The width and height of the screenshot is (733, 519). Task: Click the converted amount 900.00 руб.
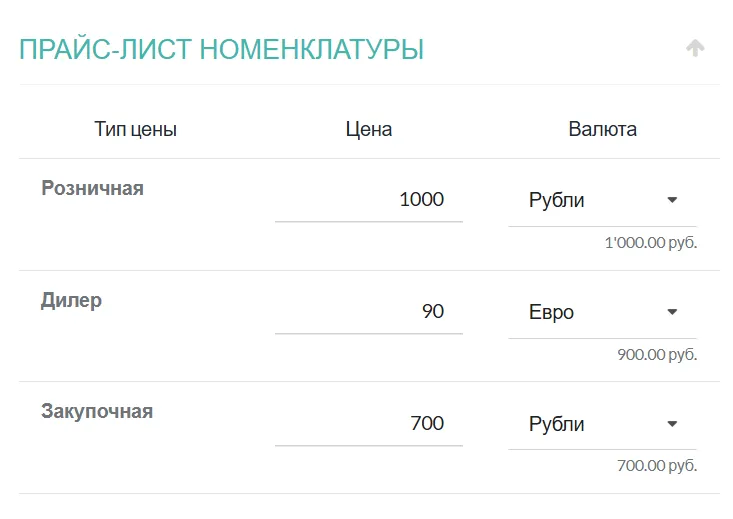(x=657, y=354)
